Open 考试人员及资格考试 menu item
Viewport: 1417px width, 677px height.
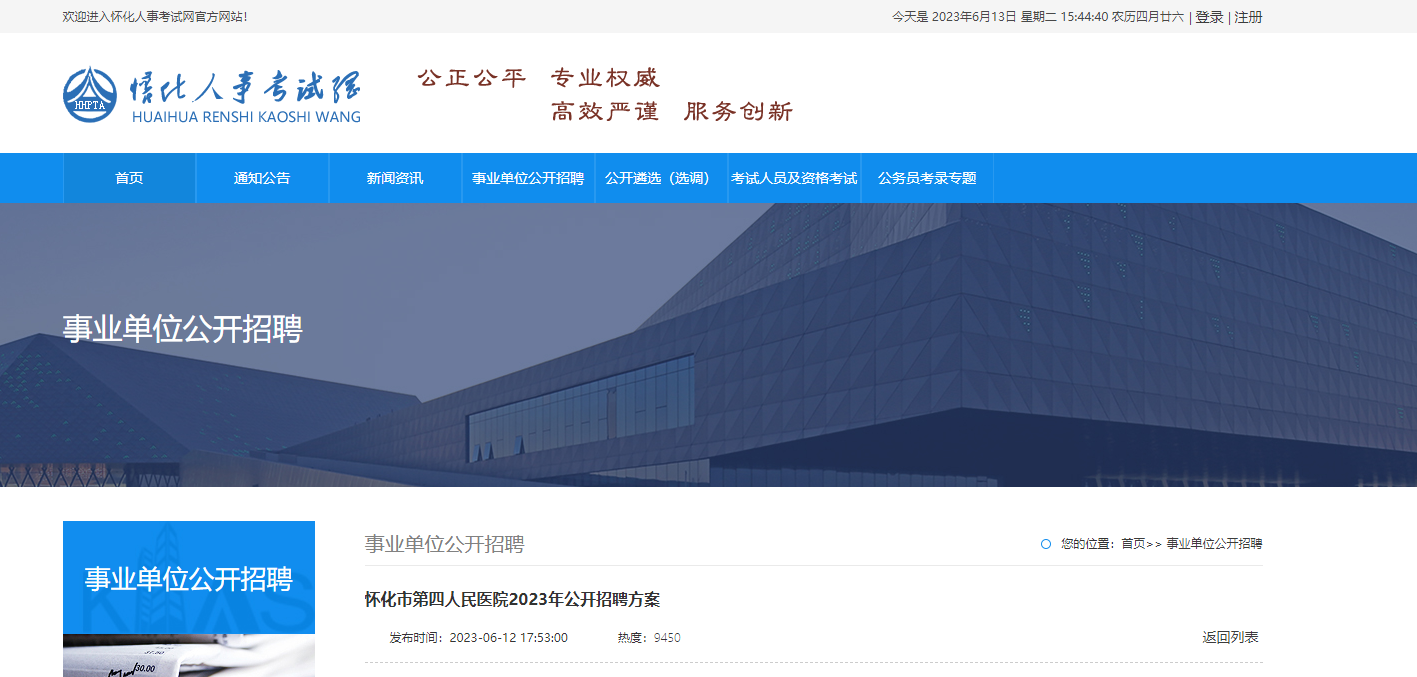(794, 178)
